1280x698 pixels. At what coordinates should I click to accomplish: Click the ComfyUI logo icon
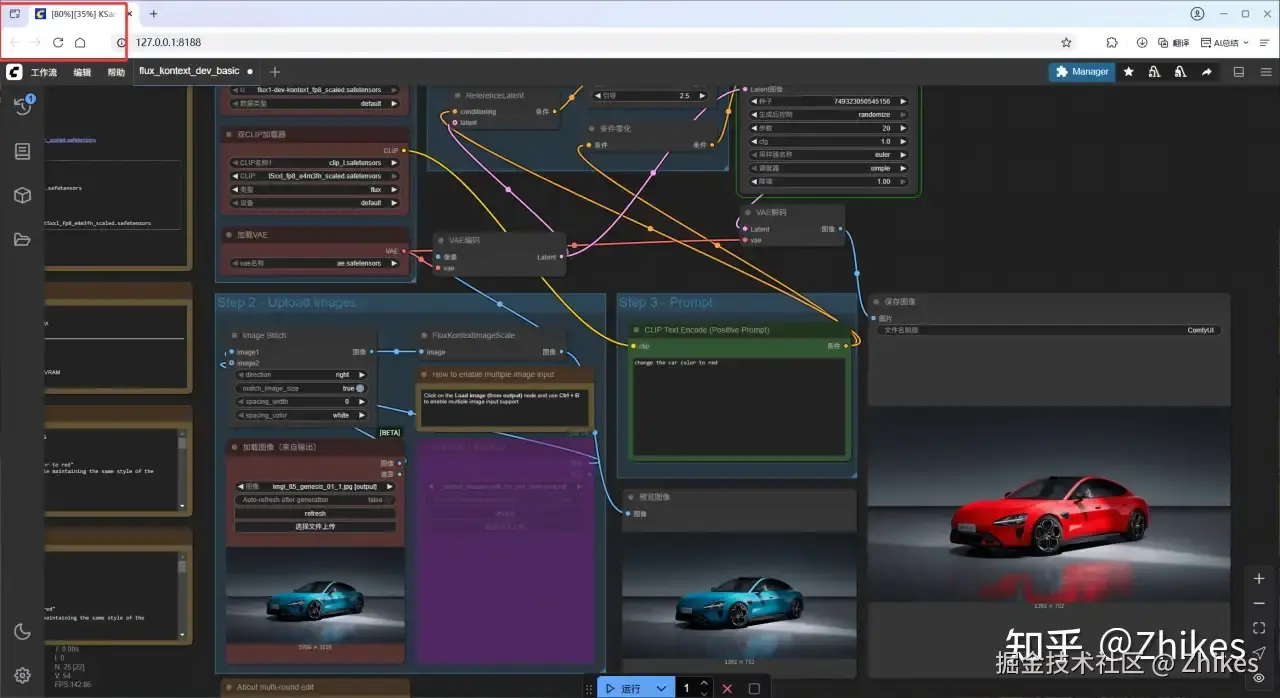tap(14, 72)
